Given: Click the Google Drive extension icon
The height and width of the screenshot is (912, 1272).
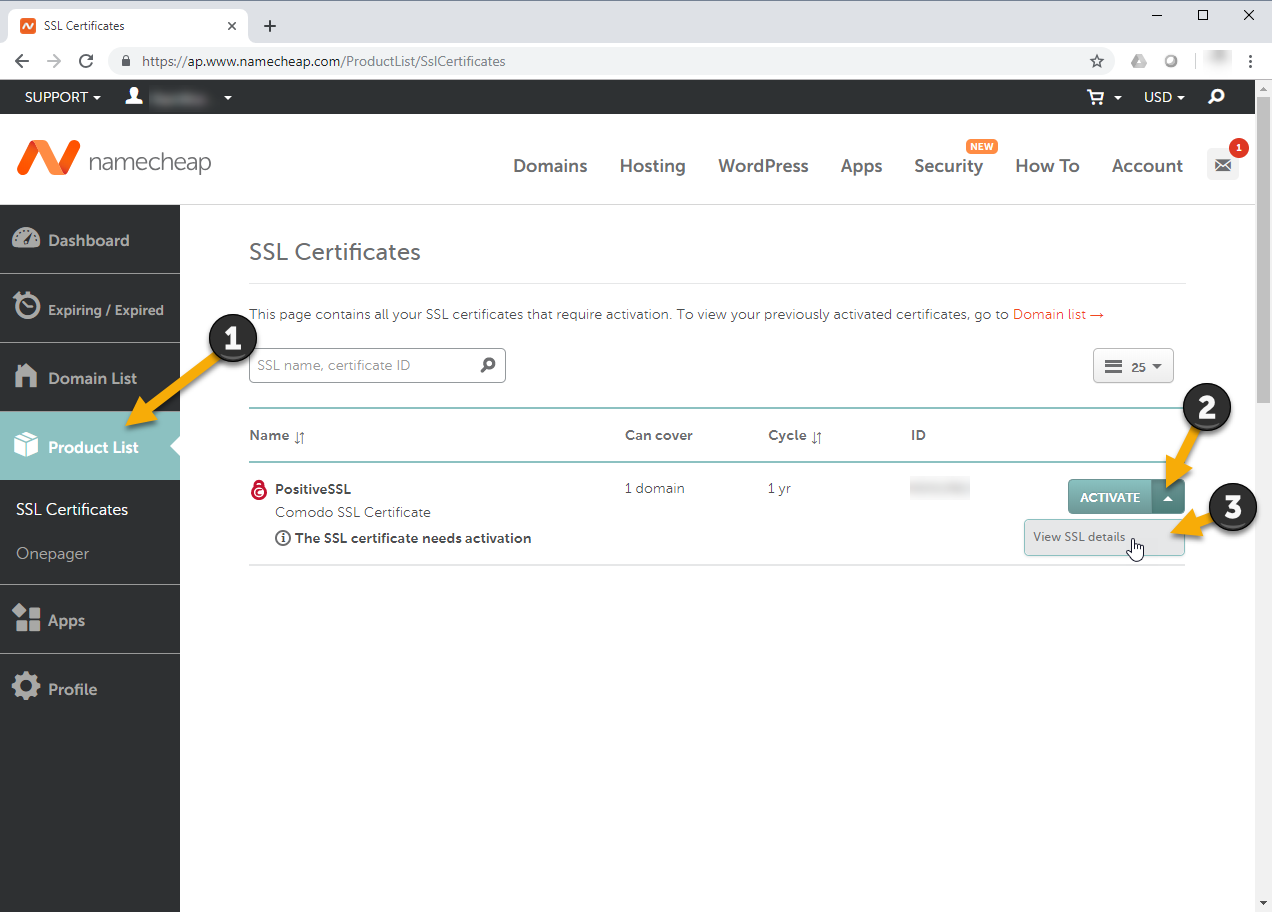Looking at the screenshot, I should [x=1139, y=61].
